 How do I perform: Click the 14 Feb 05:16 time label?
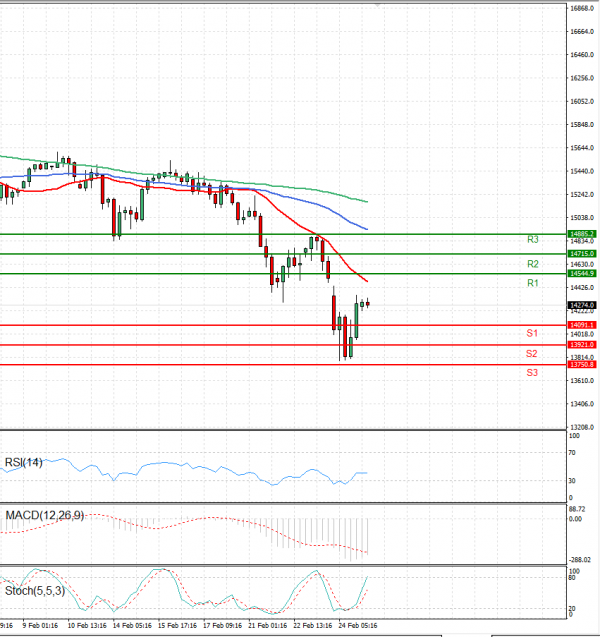point(132,625)
